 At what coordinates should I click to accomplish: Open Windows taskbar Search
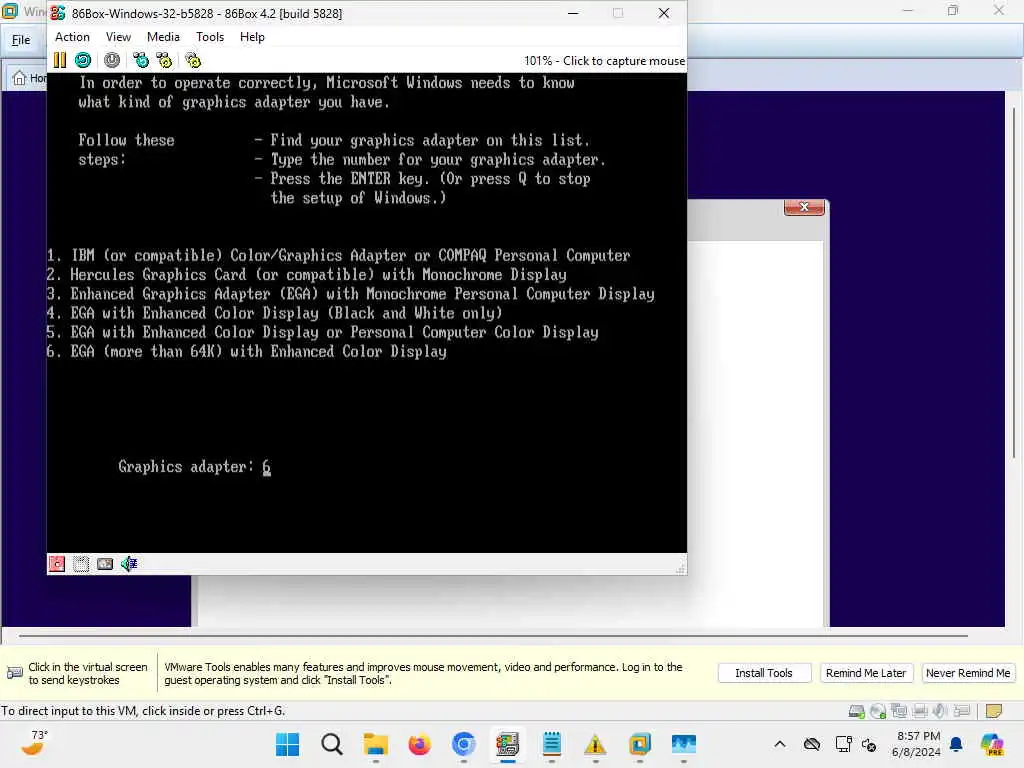click(332, 744)
